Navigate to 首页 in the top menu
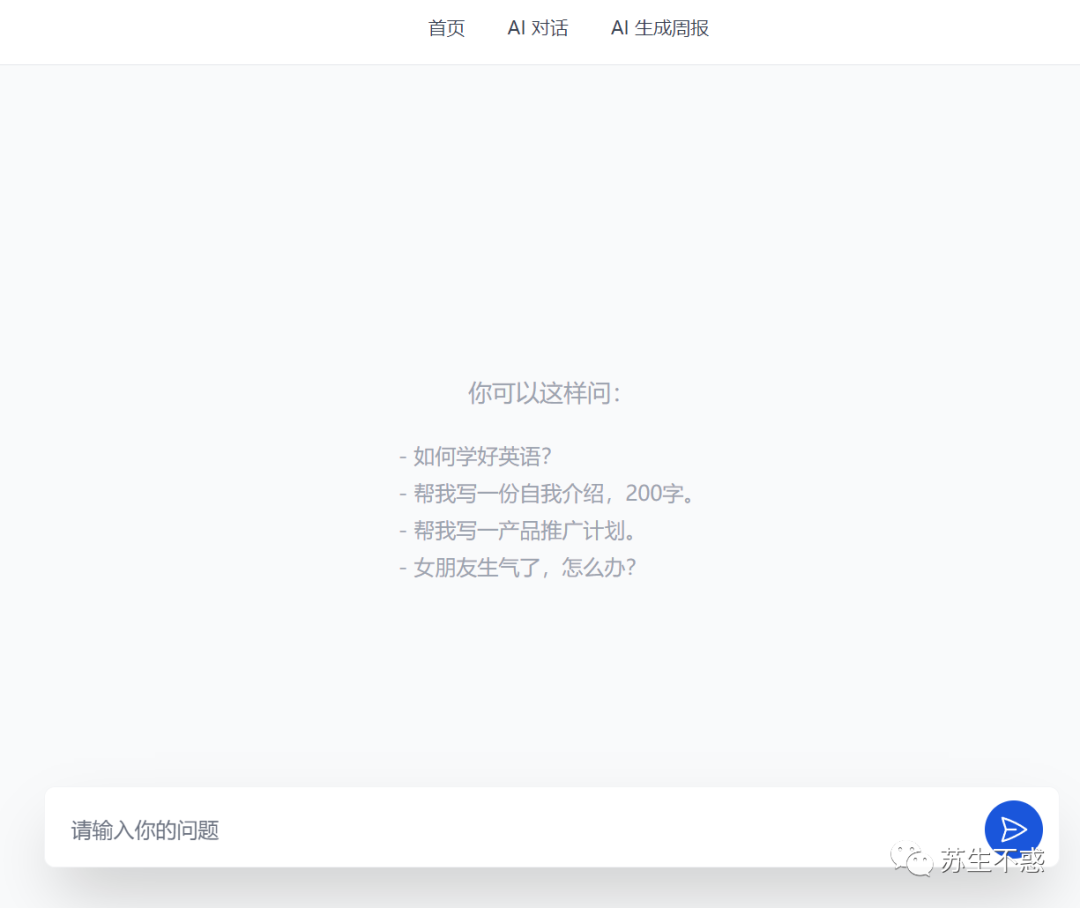Image resolution: width=1080 pixels, height=908 pixels. point(446,28)
